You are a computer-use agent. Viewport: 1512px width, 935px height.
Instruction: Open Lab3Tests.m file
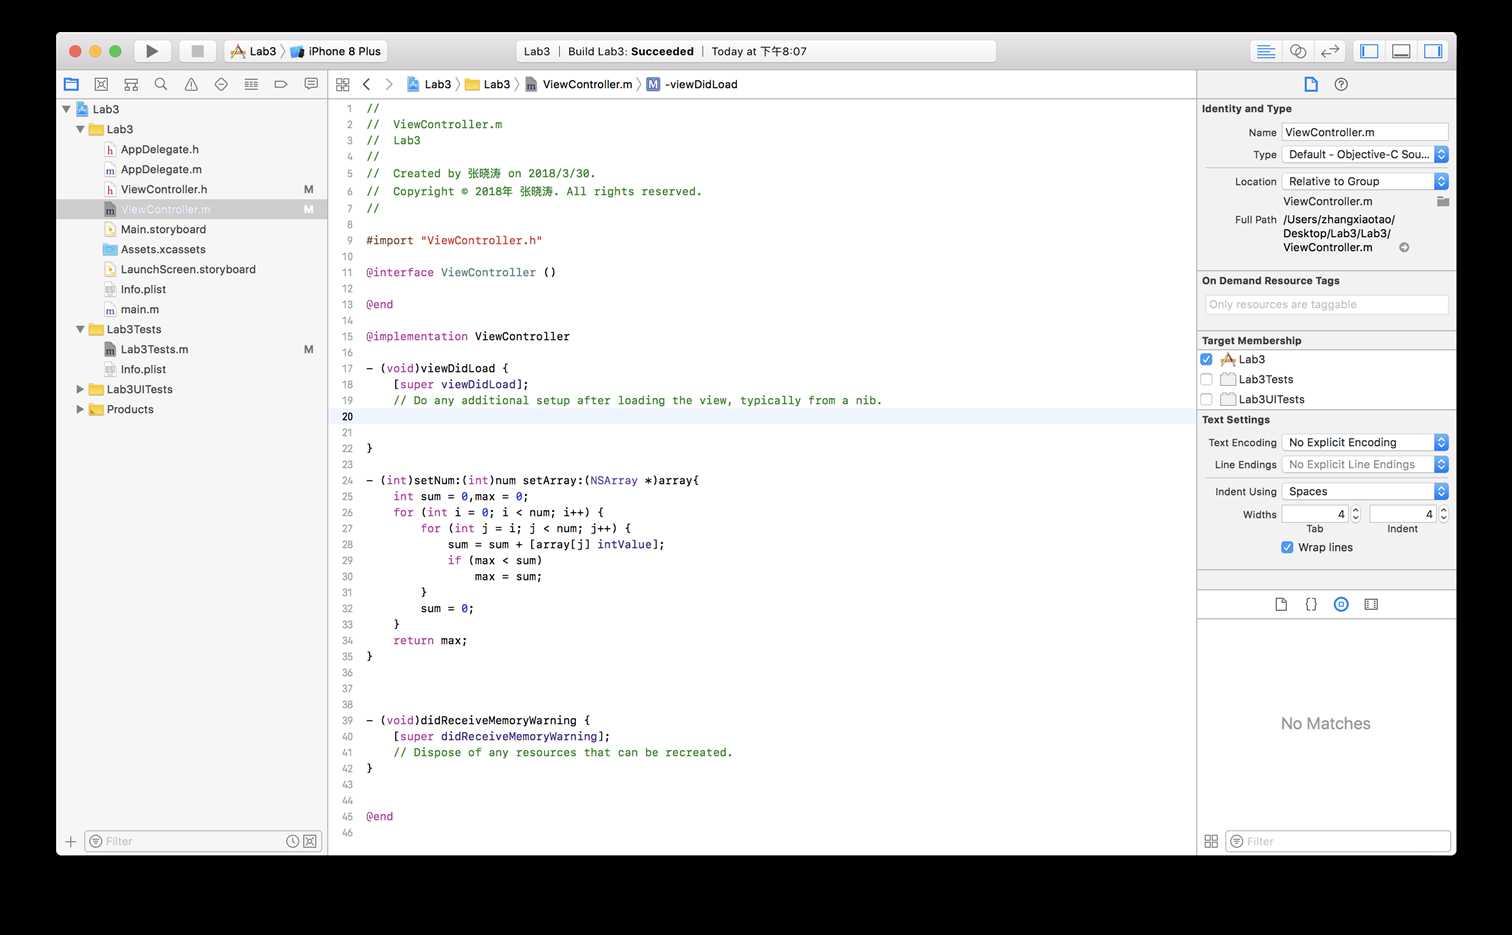(154, 349)
